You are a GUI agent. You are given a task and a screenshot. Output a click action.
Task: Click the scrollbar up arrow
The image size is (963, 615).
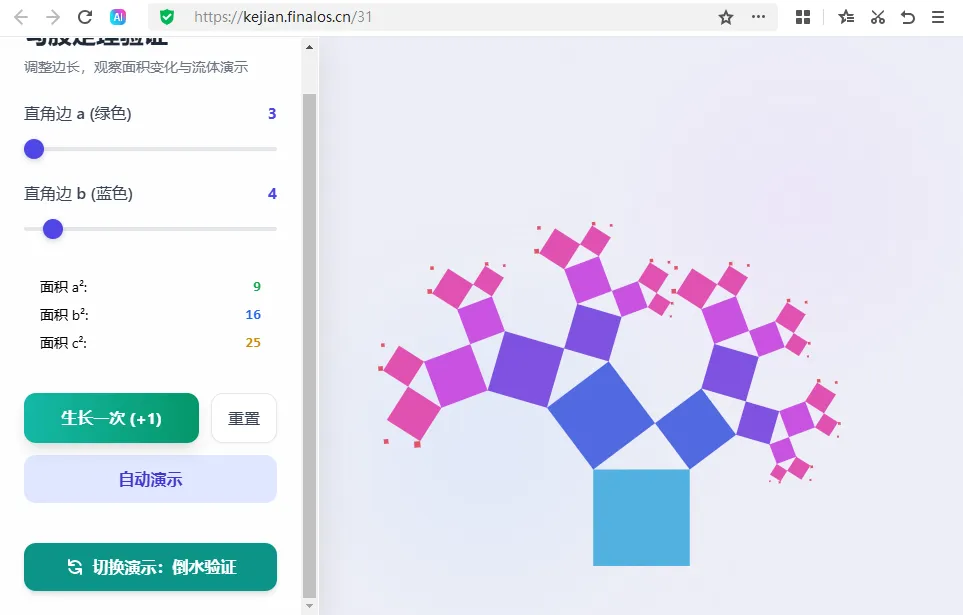[310, 47]
